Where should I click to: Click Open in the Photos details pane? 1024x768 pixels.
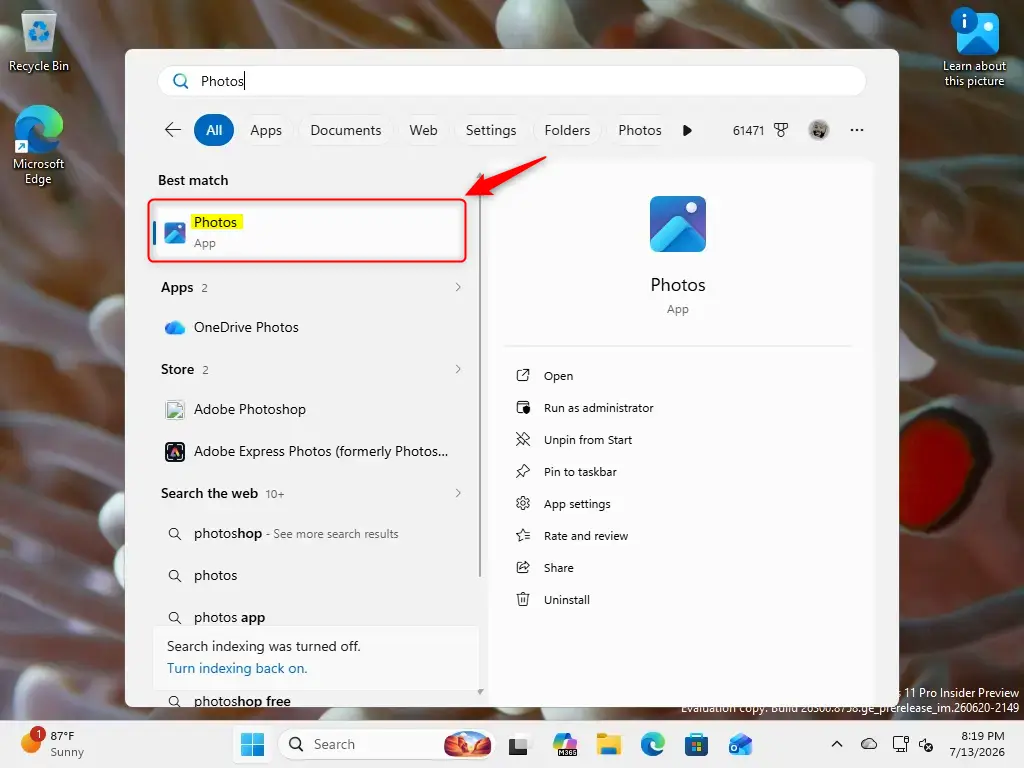coord(558,376)
